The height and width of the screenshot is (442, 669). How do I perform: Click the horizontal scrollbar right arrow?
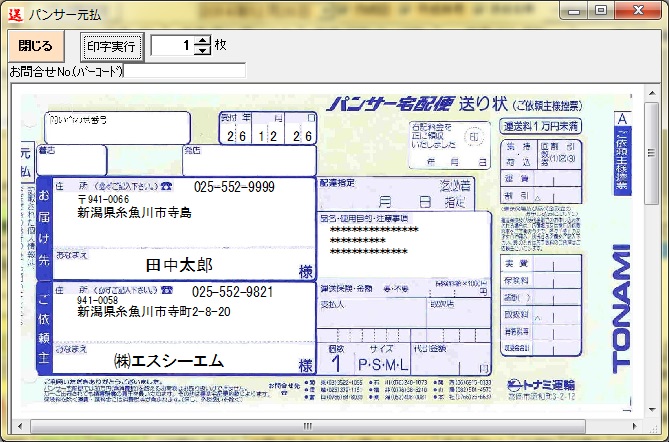(x=634, y=426)
